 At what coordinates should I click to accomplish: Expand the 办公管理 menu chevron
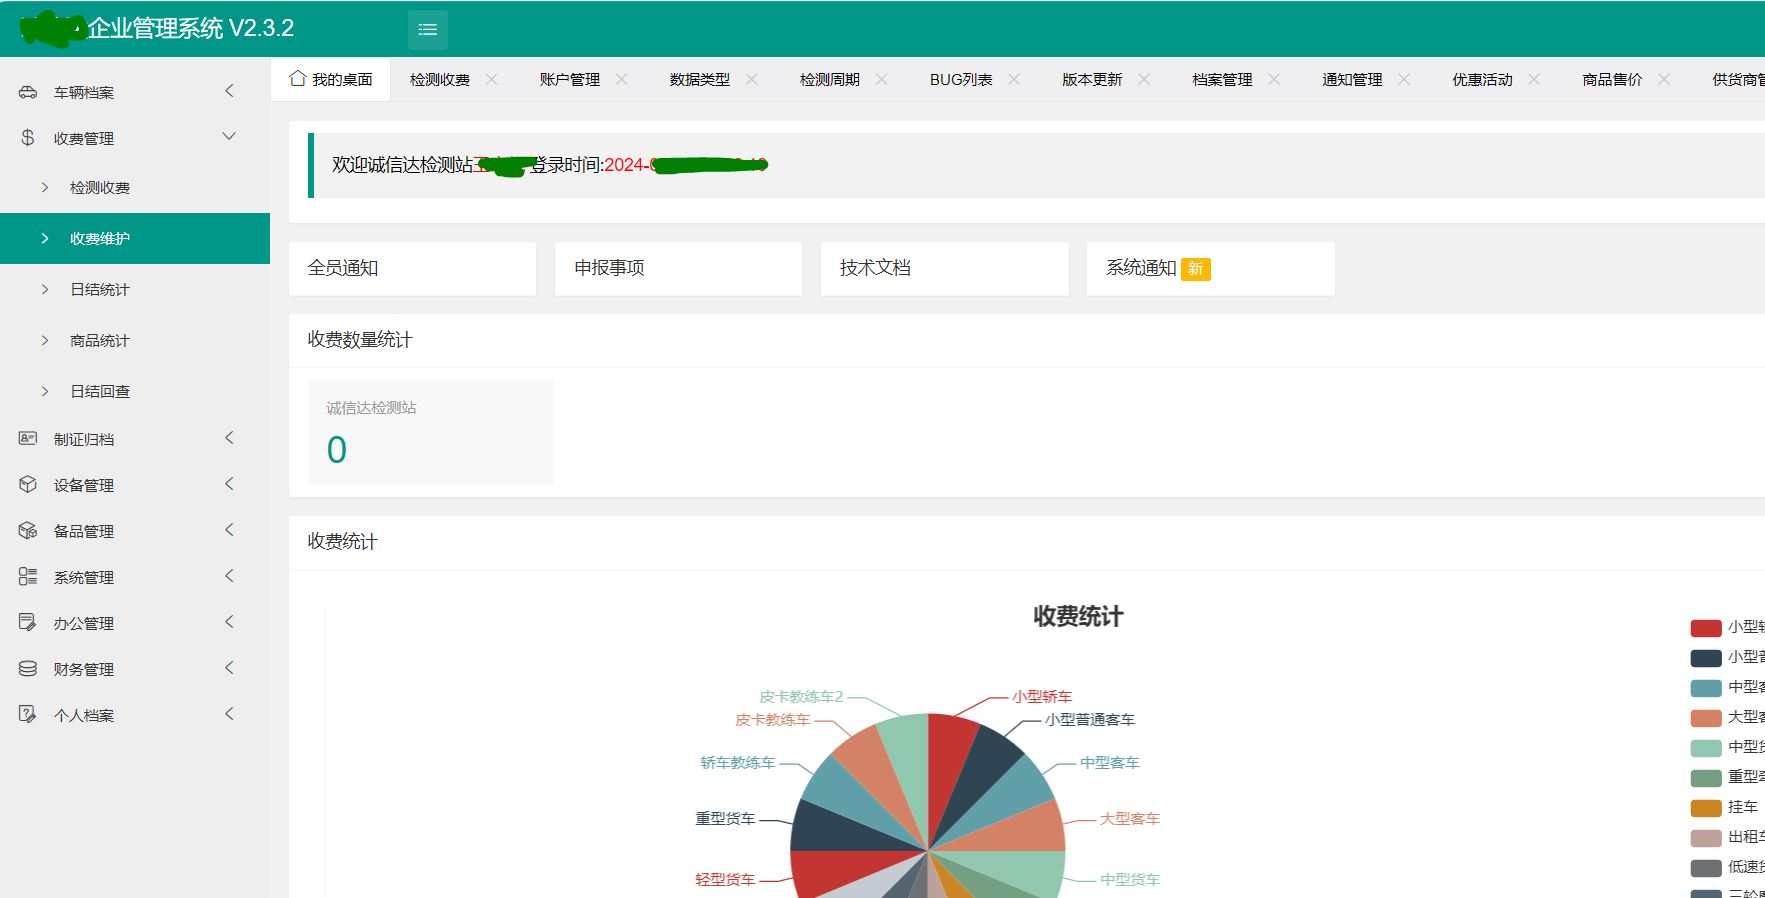tap(229, 622)
